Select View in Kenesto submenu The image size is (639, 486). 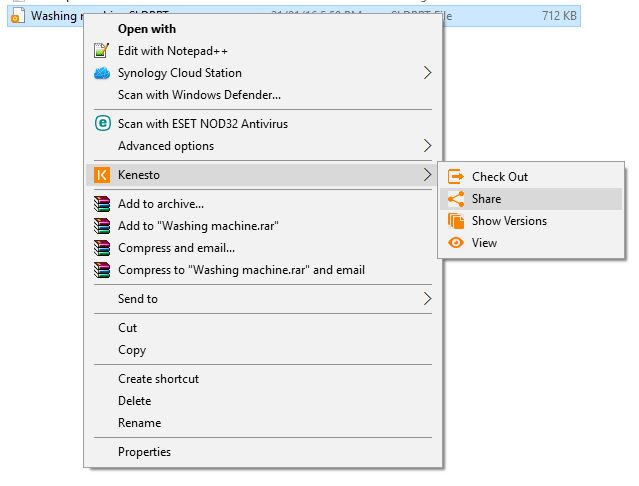(531, 243)
